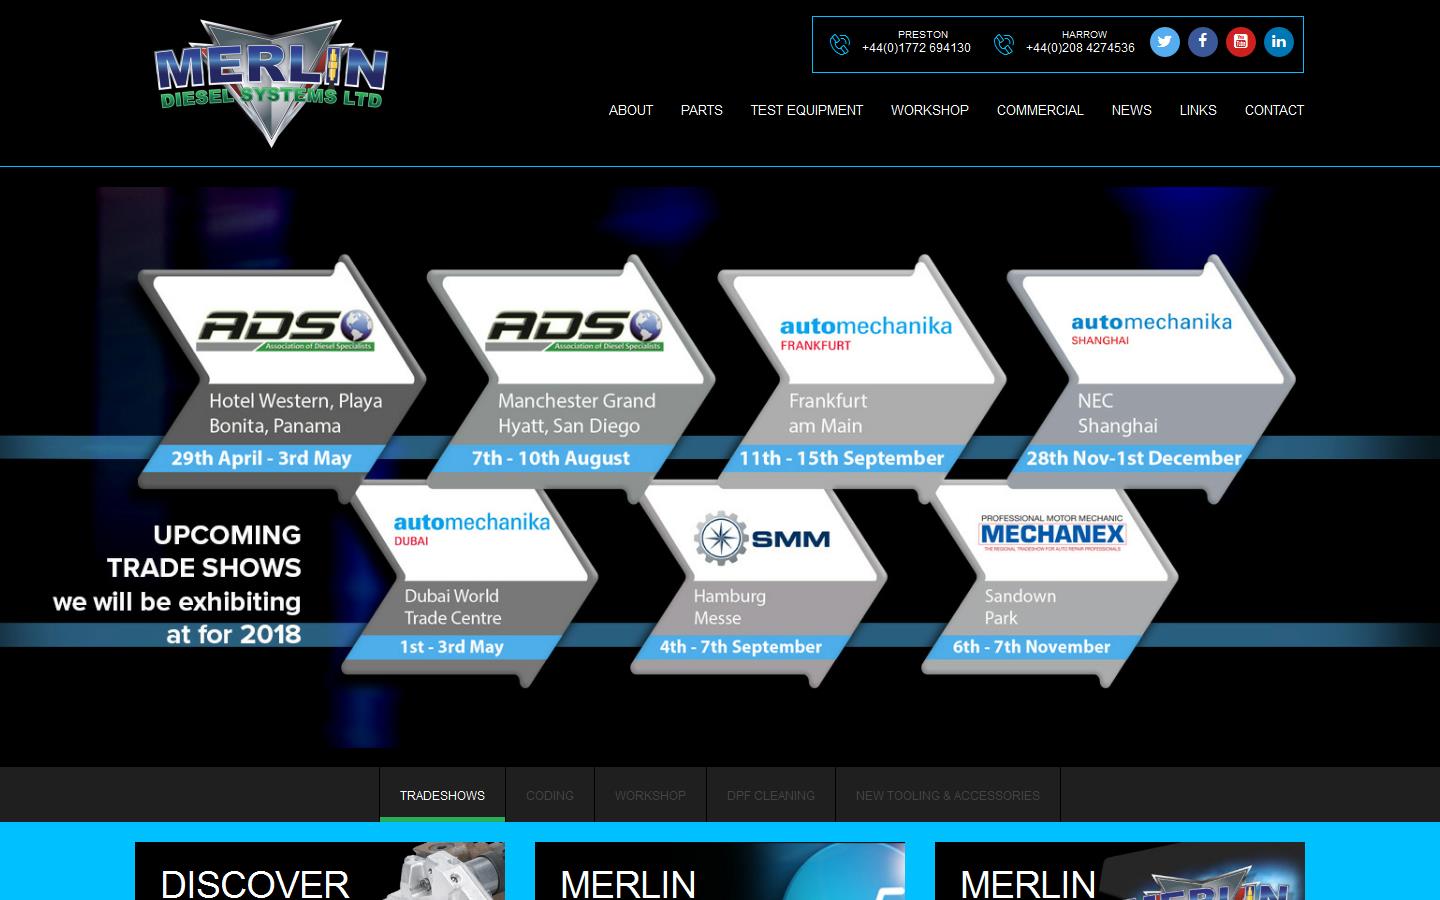This screenshot has height=900, width=1440.
Task: Open the PARTS menu
Action: pos(701,111)
